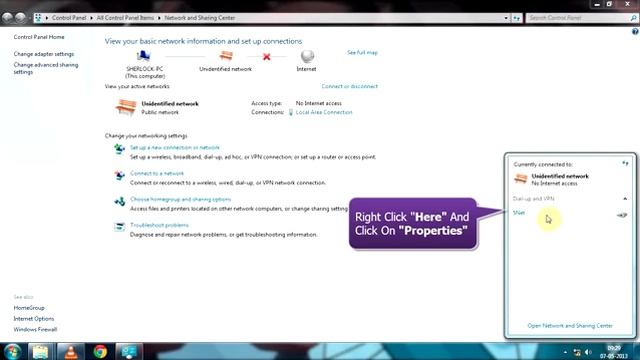Click Connect to a network link
Image resolution: width=640 pixels, height=360 pixels.
[157, 173]
